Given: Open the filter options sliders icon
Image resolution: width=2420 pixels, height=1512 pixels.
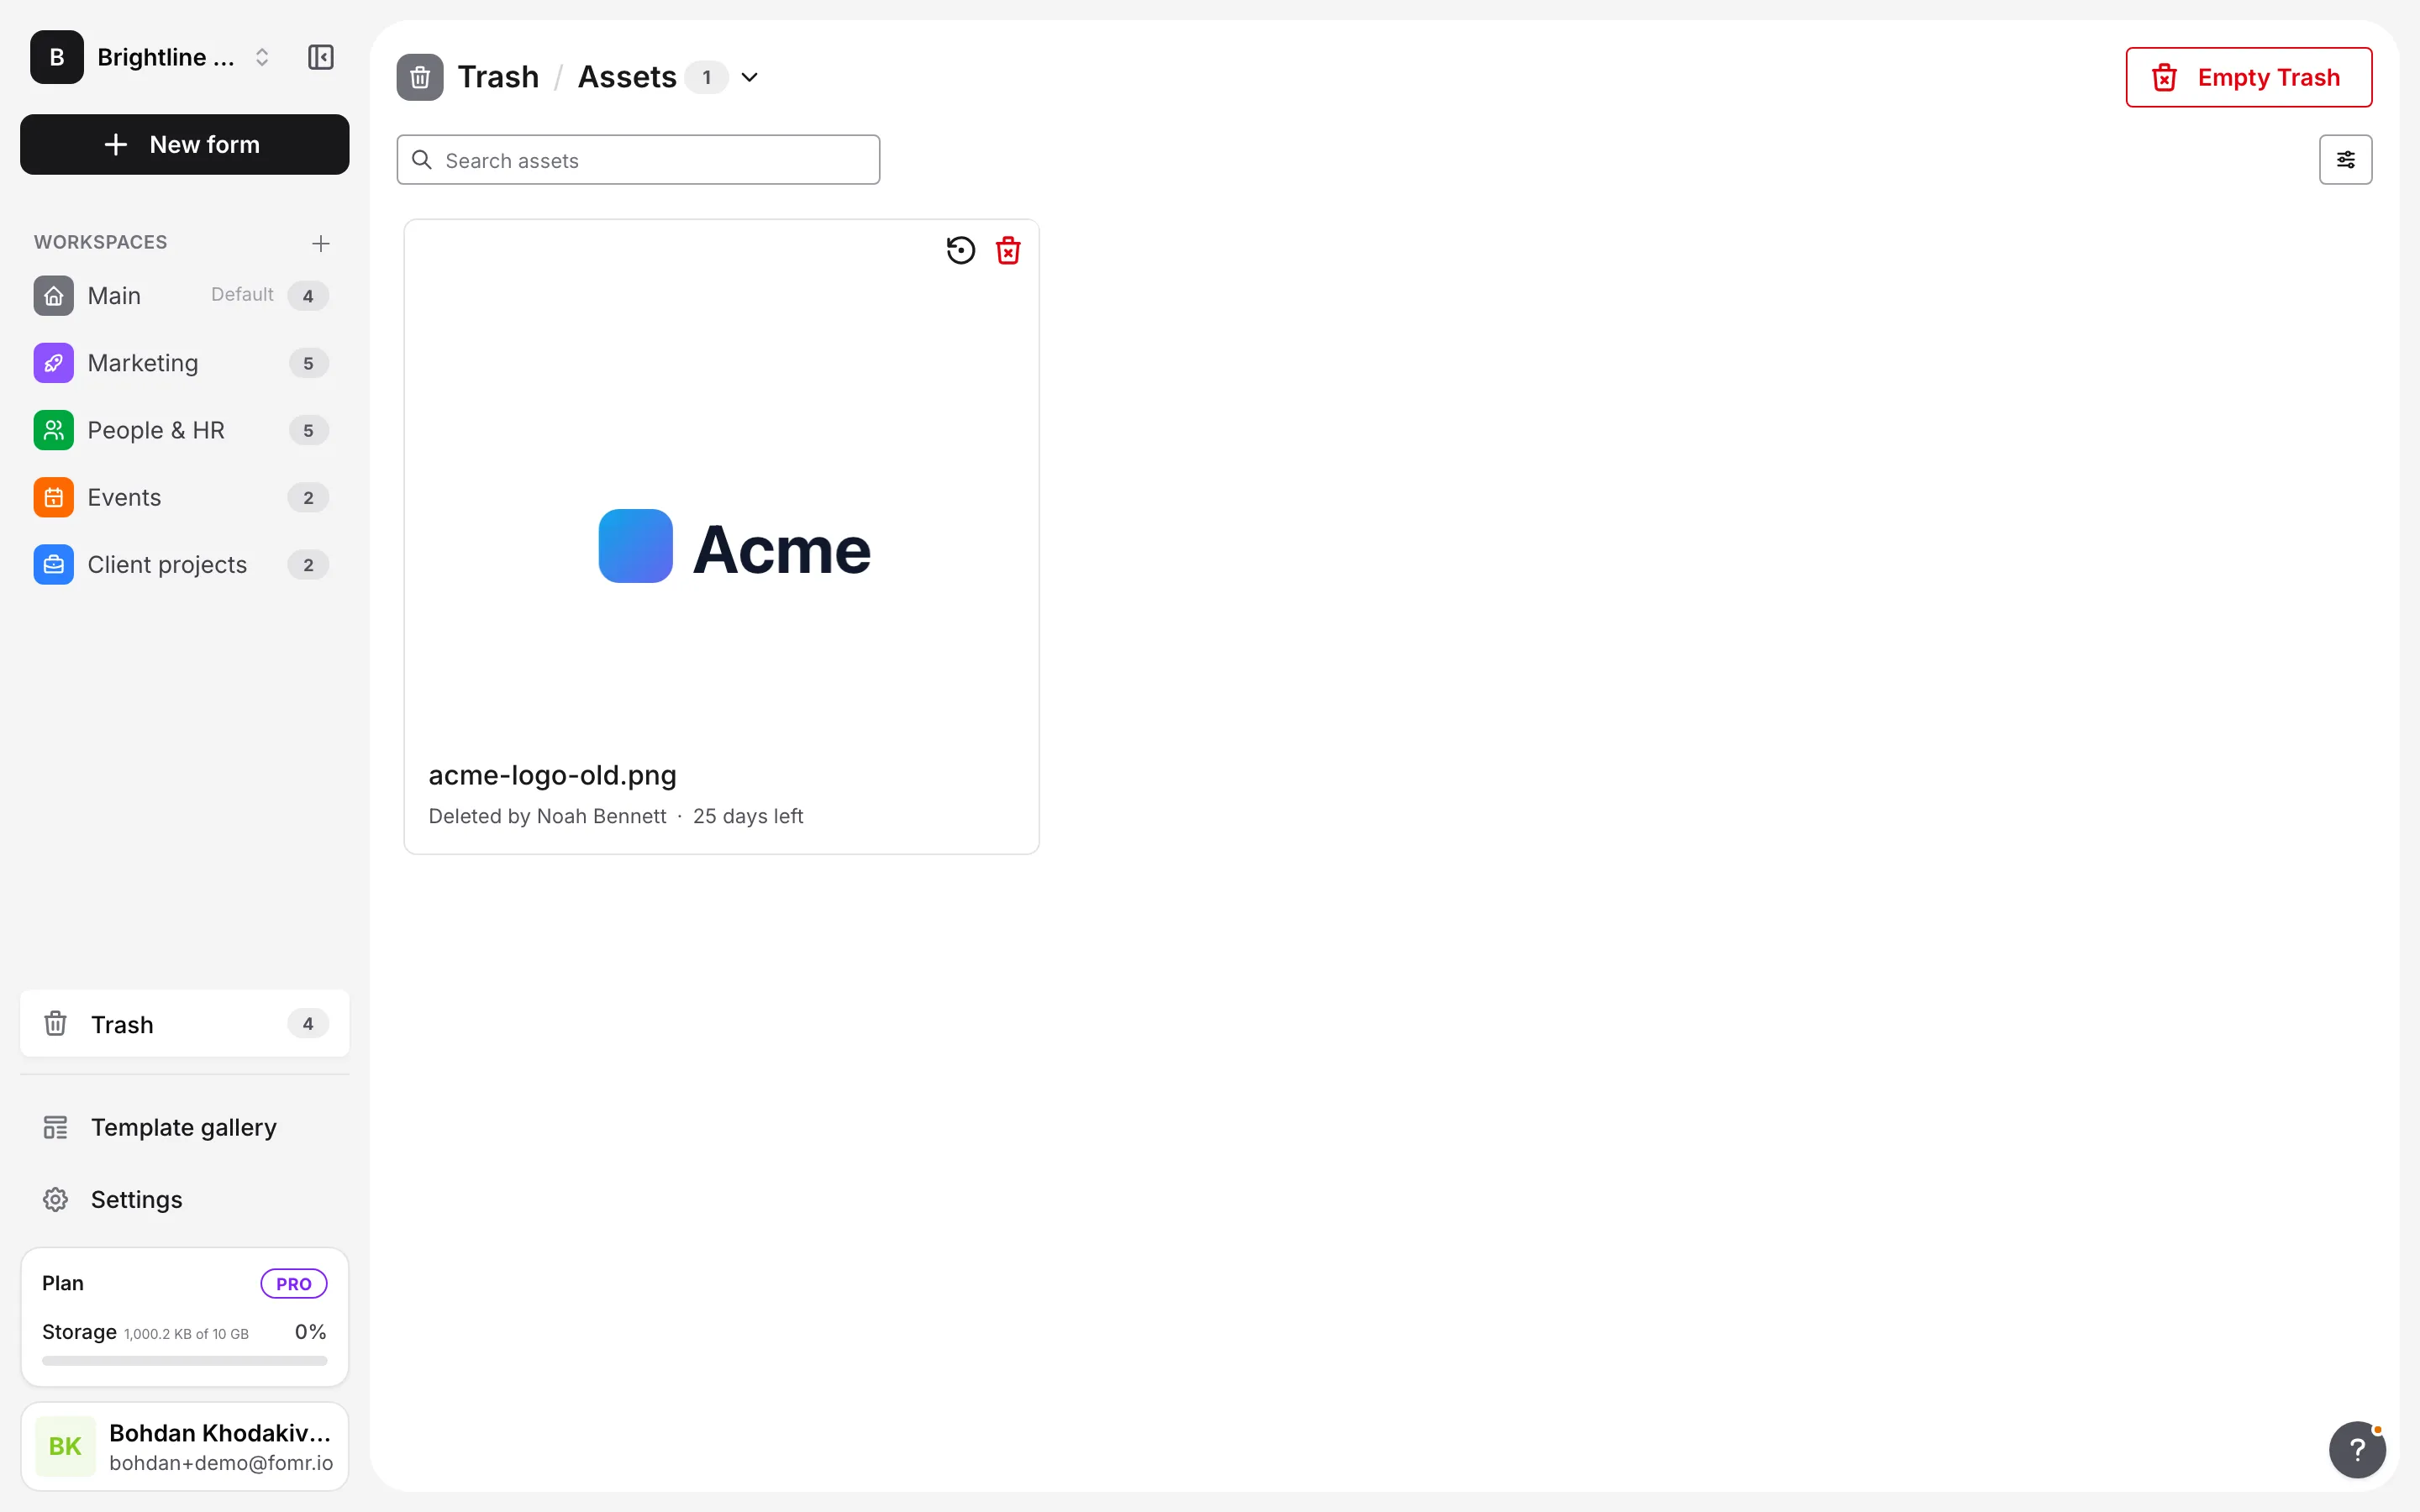Looking at the screenshot, I should pyautogui.click(x=2345, y=160).
